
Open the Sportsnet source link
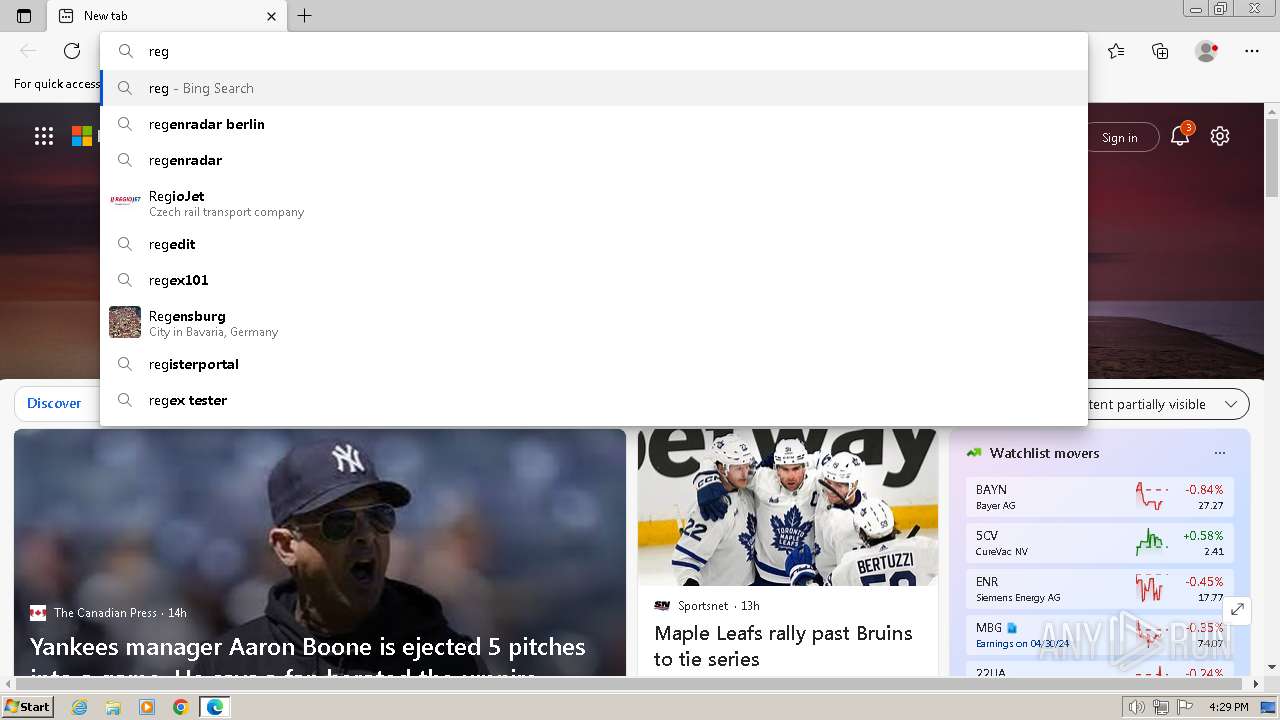coord(703,606)
